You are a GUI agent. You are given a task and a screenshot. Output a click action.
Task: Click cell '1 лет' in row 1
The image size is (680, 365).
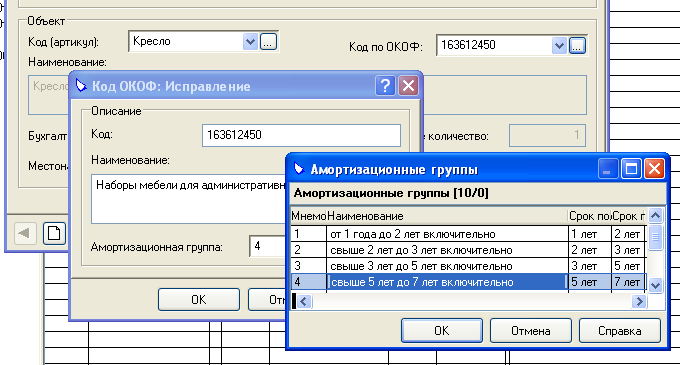590,234
